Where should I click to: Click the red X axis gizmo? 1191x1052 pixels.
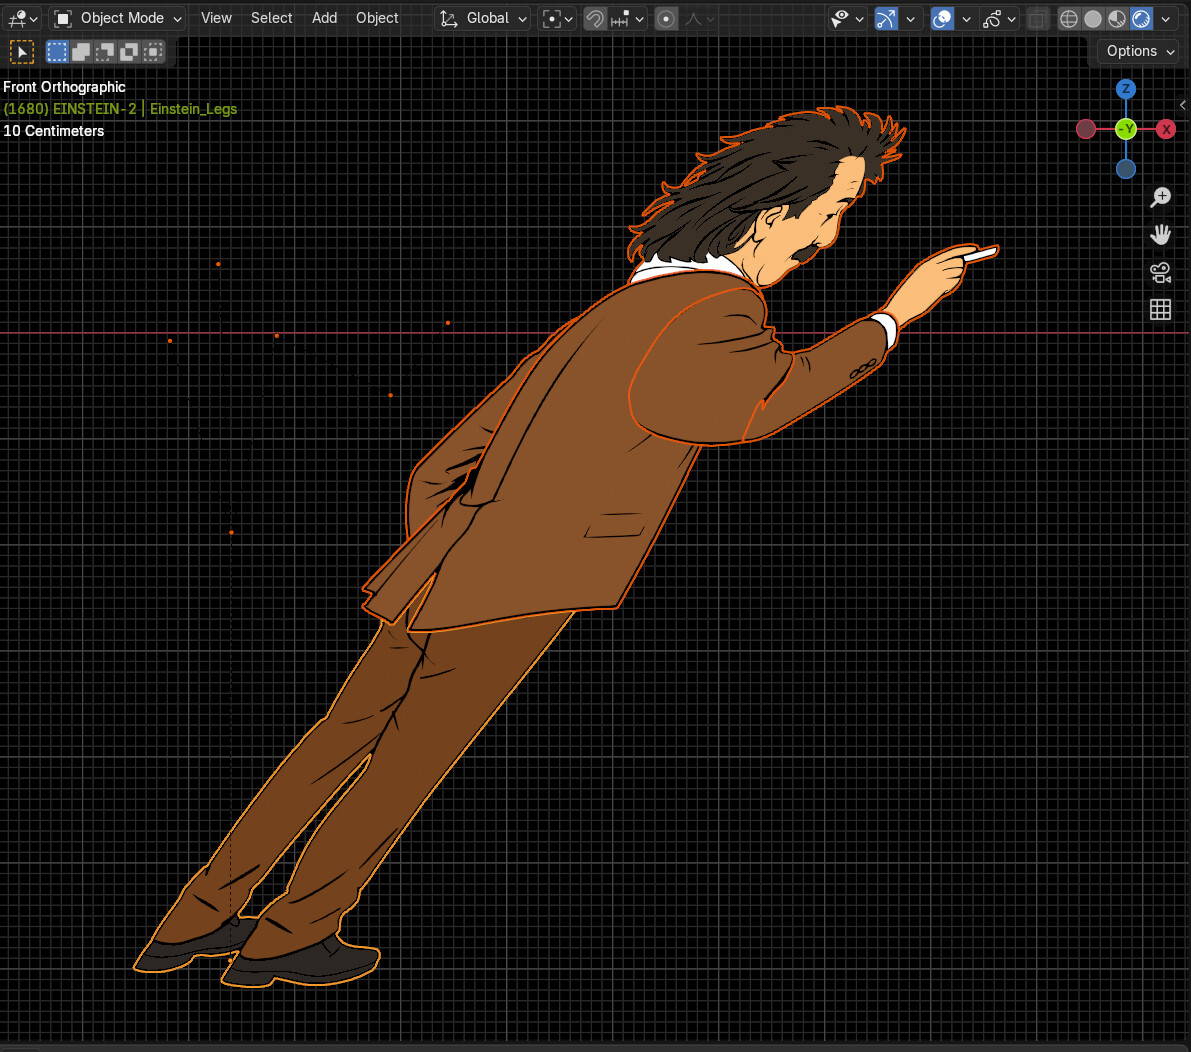(1166, 129)
